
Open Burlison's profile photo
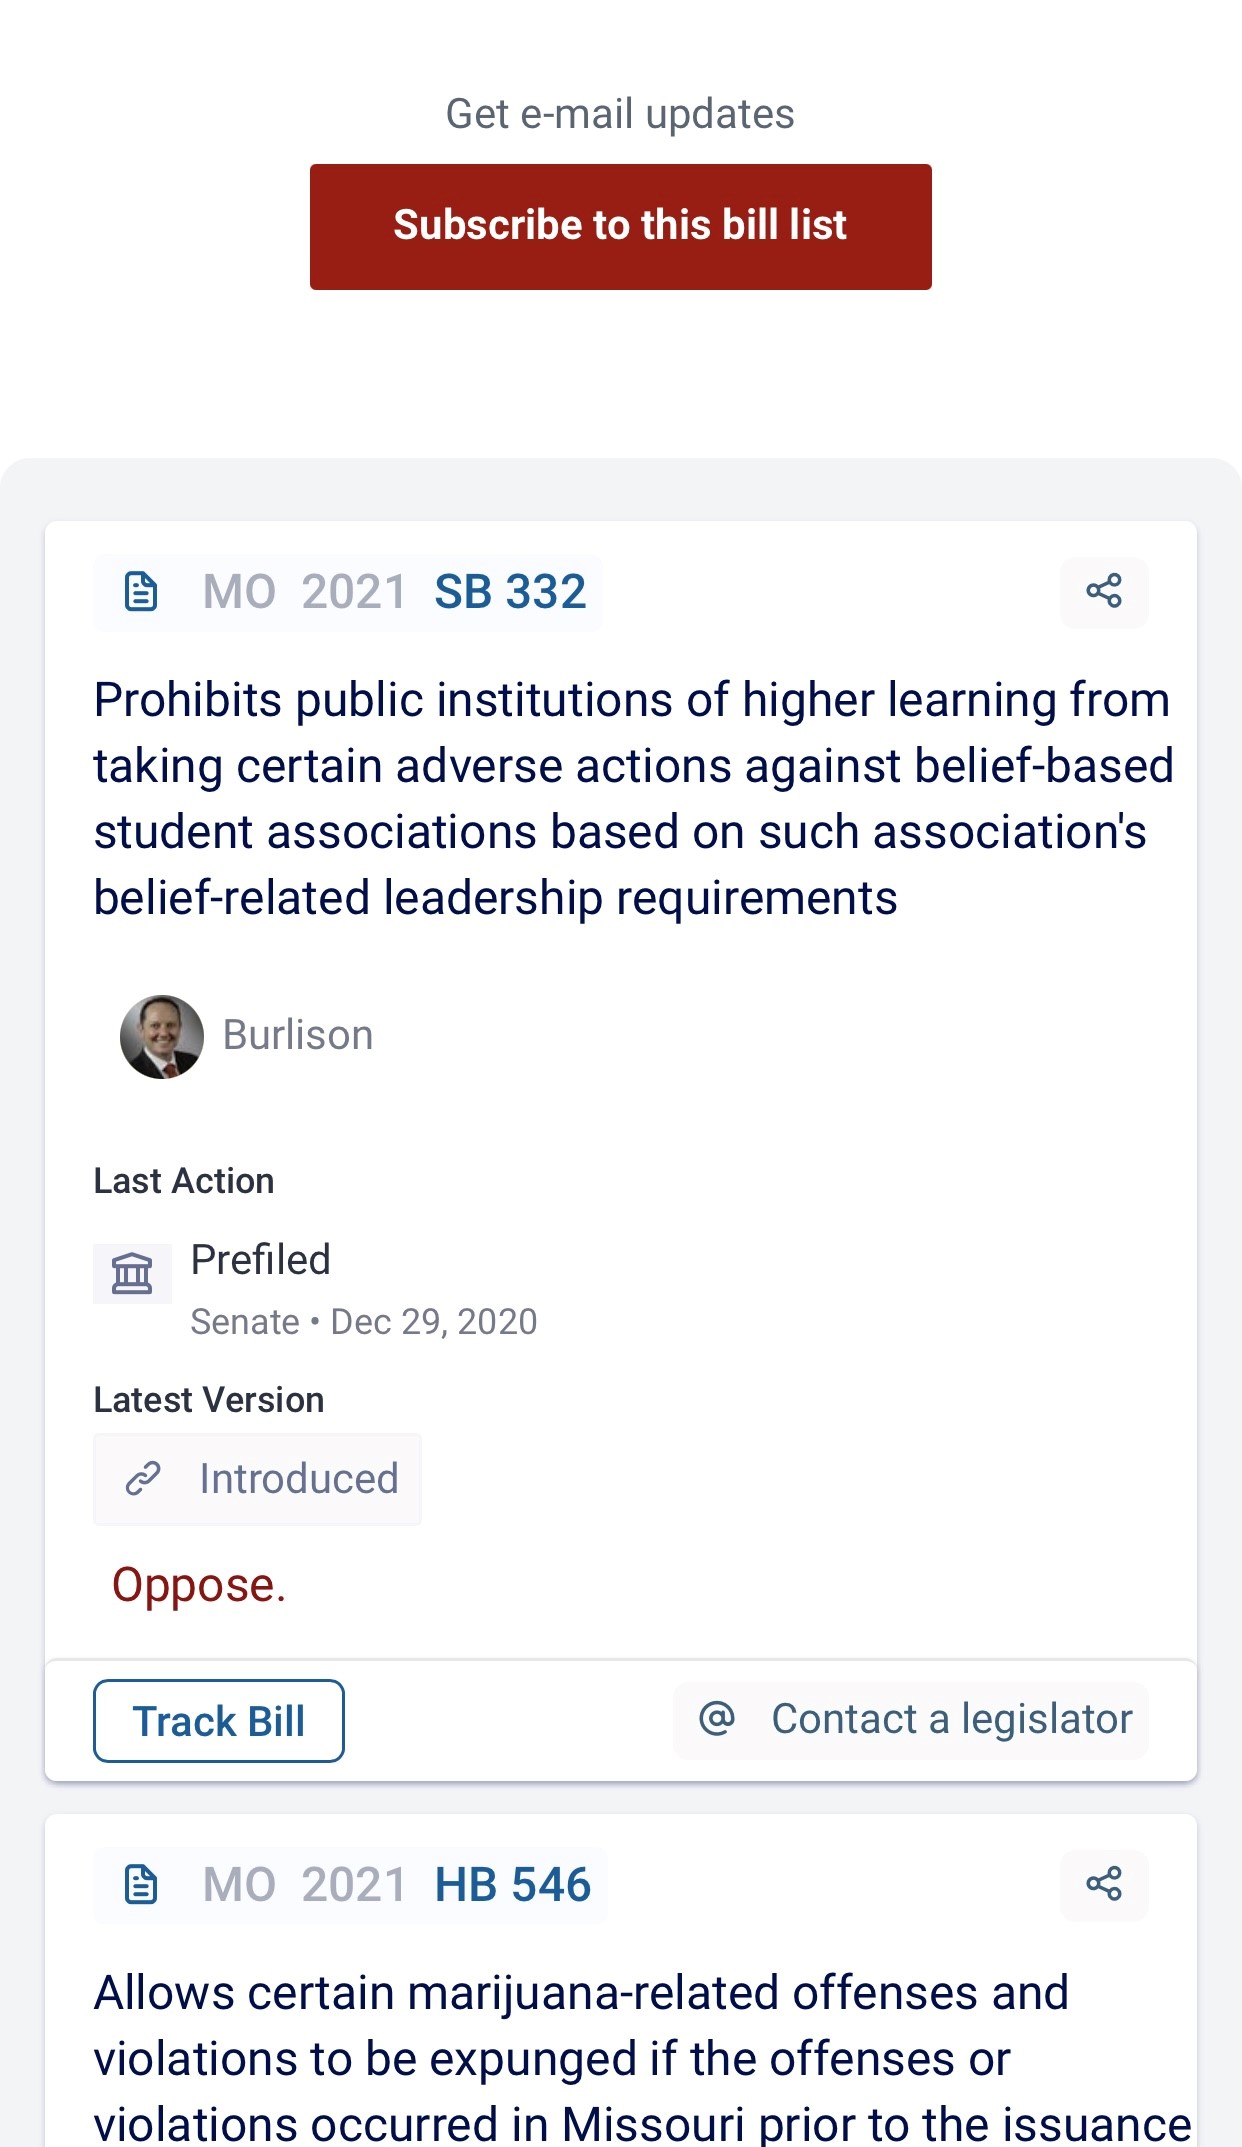coord(162,1037)
